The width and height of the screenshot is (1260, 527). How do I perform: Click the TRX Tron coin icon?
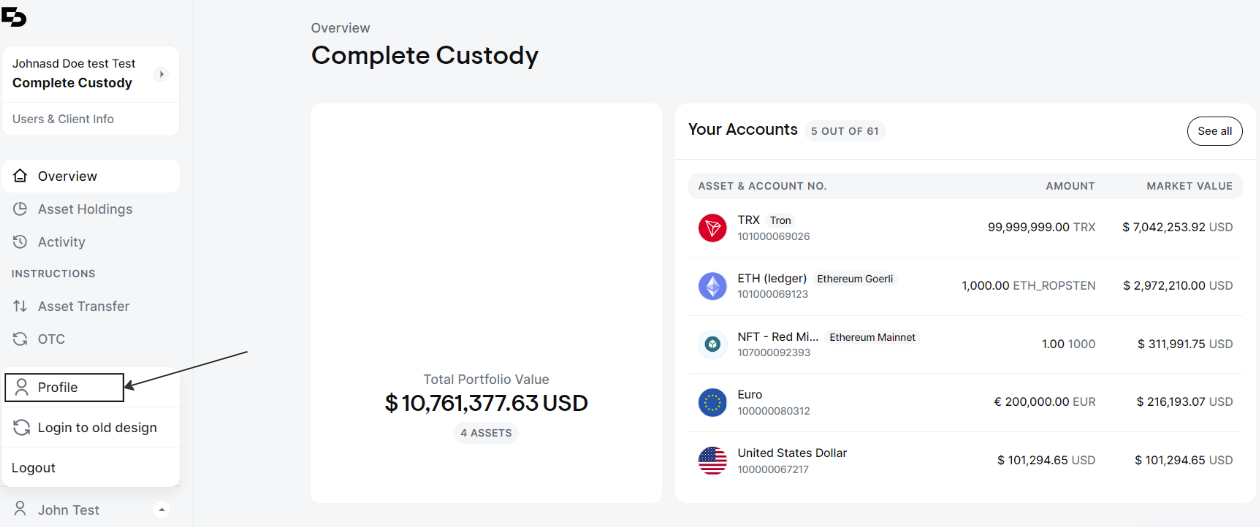tap(712, 228)
